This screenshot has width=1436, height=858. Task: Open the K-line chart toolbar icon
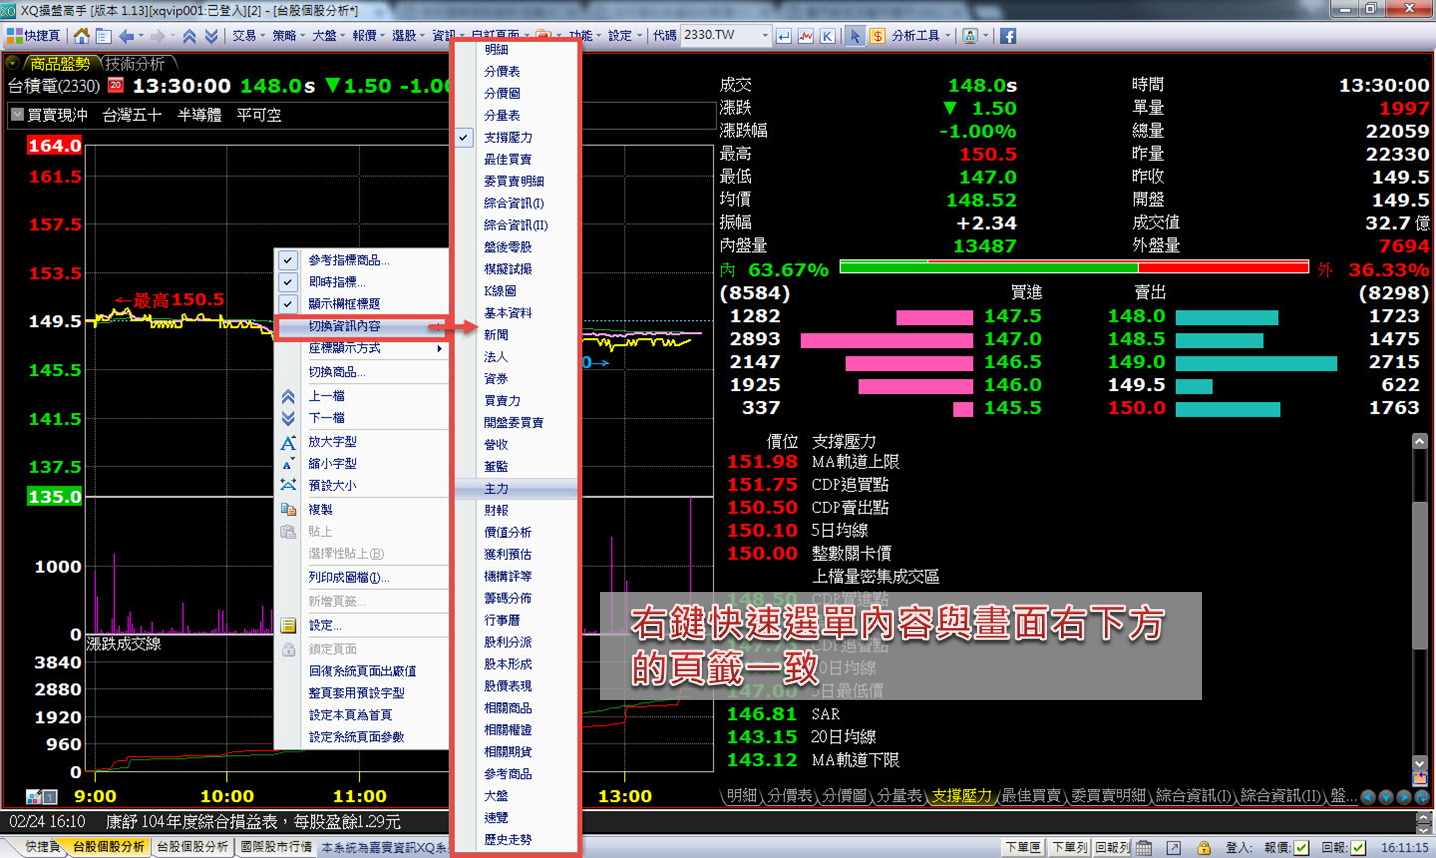(x=828, y=36)
